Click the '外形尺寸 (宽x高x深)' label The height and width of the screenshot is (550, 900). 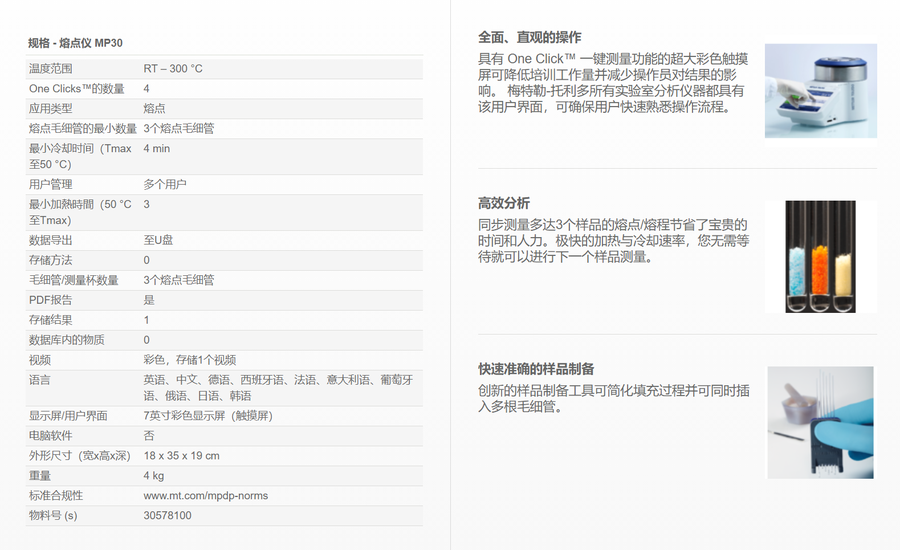tap(80, 456)
